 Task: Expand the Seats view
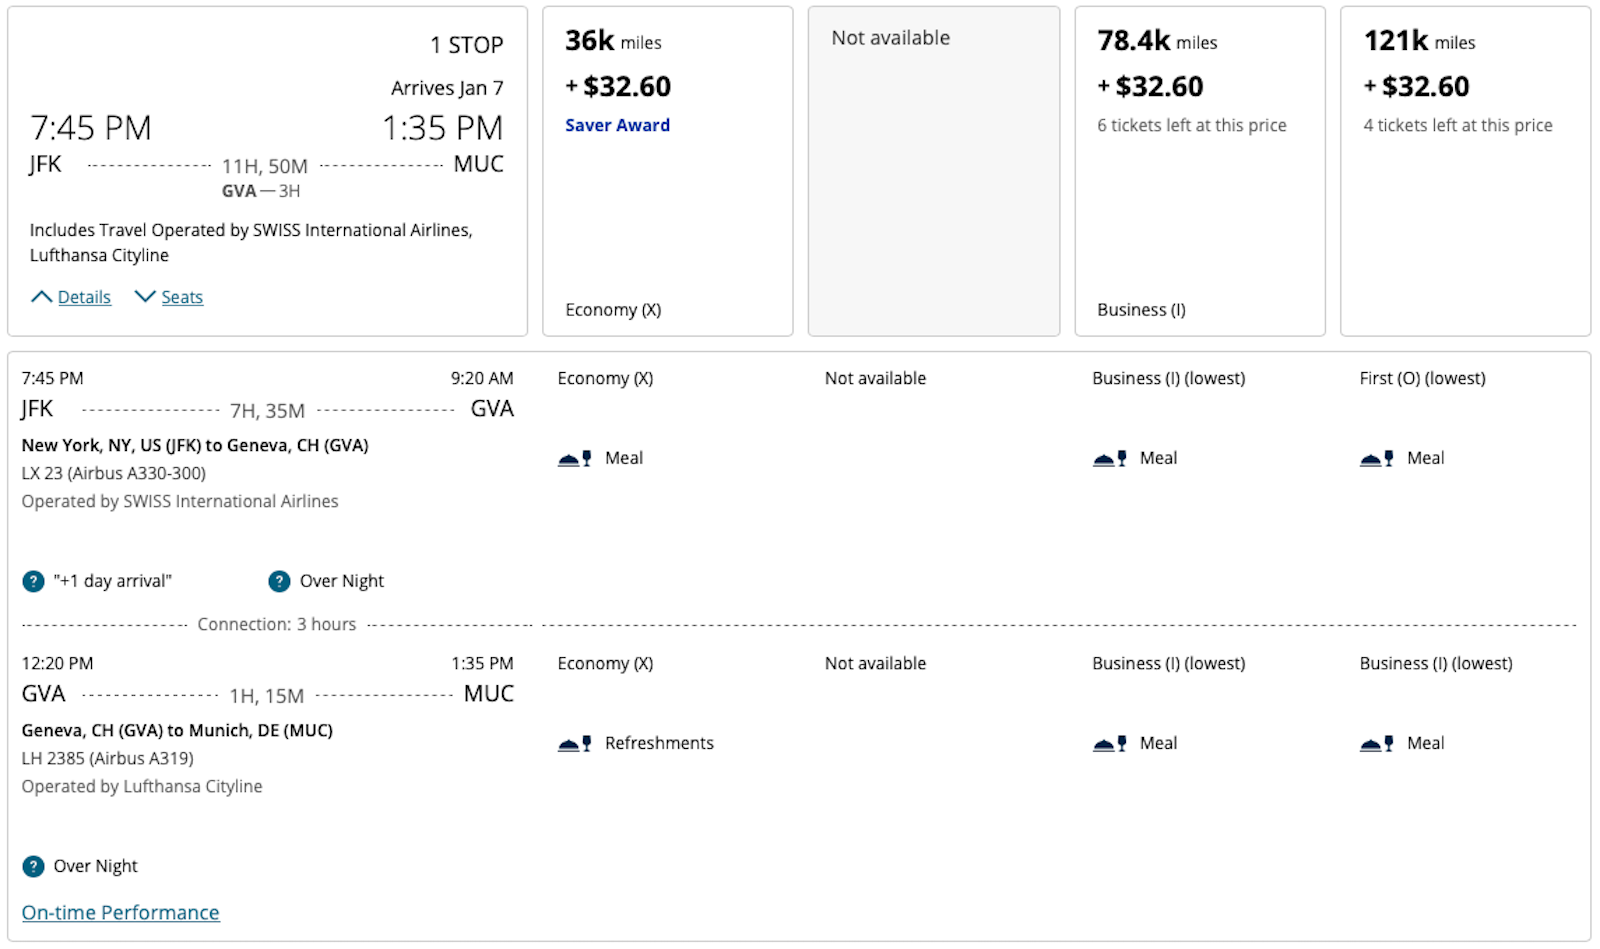pos(182,297)
